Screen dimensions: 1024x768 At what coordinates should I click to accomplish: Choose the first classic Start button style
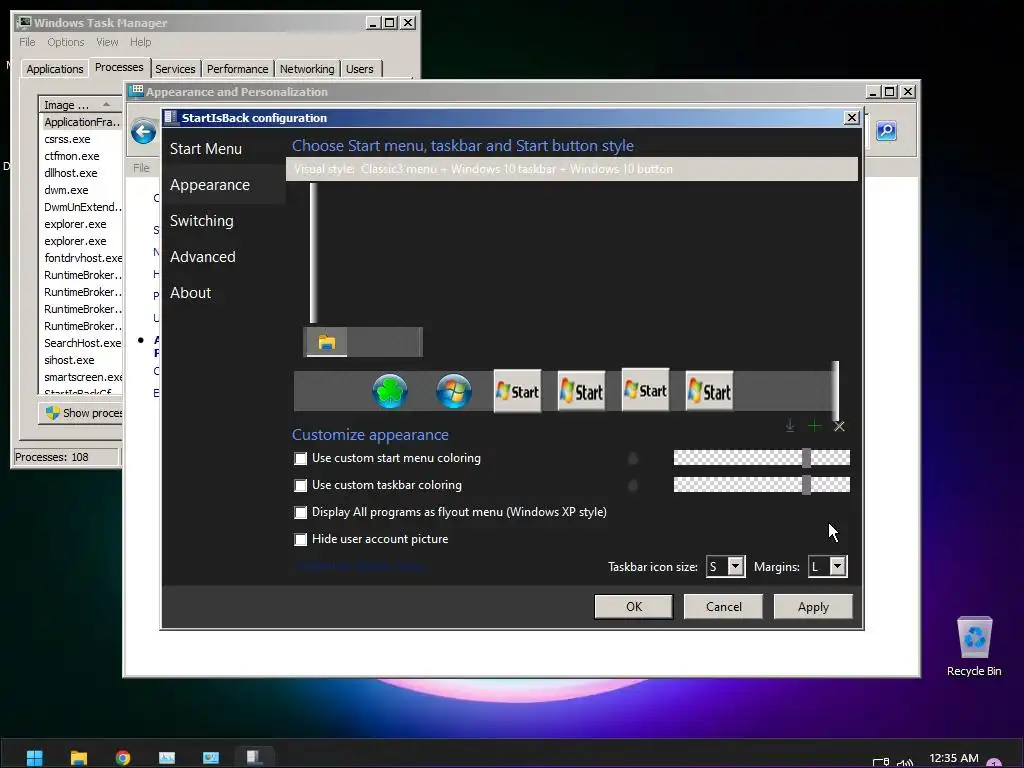click(x=517, y=391)
